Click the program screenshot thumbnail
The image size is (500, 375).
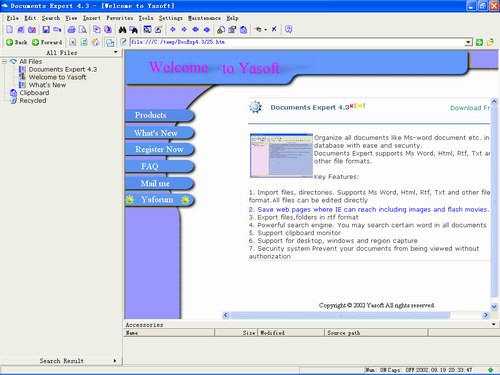click(x=281, y=155)
